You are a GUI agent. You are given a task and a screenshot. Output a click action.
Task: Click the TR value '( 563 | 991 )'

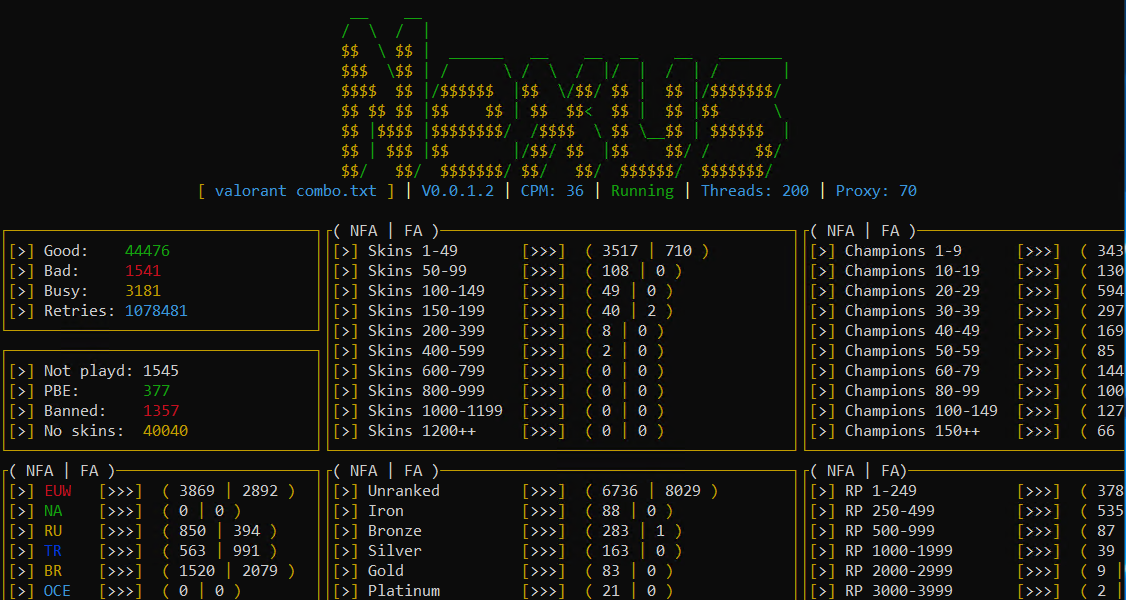click(220, 551)
